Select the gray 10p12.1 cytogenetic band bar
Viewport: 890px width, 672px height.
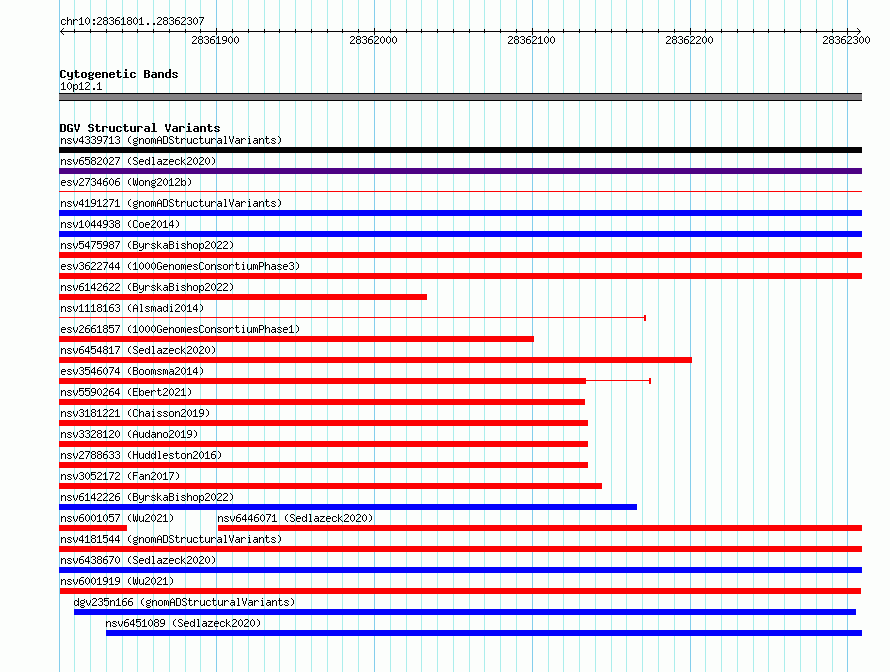point(460,97)
